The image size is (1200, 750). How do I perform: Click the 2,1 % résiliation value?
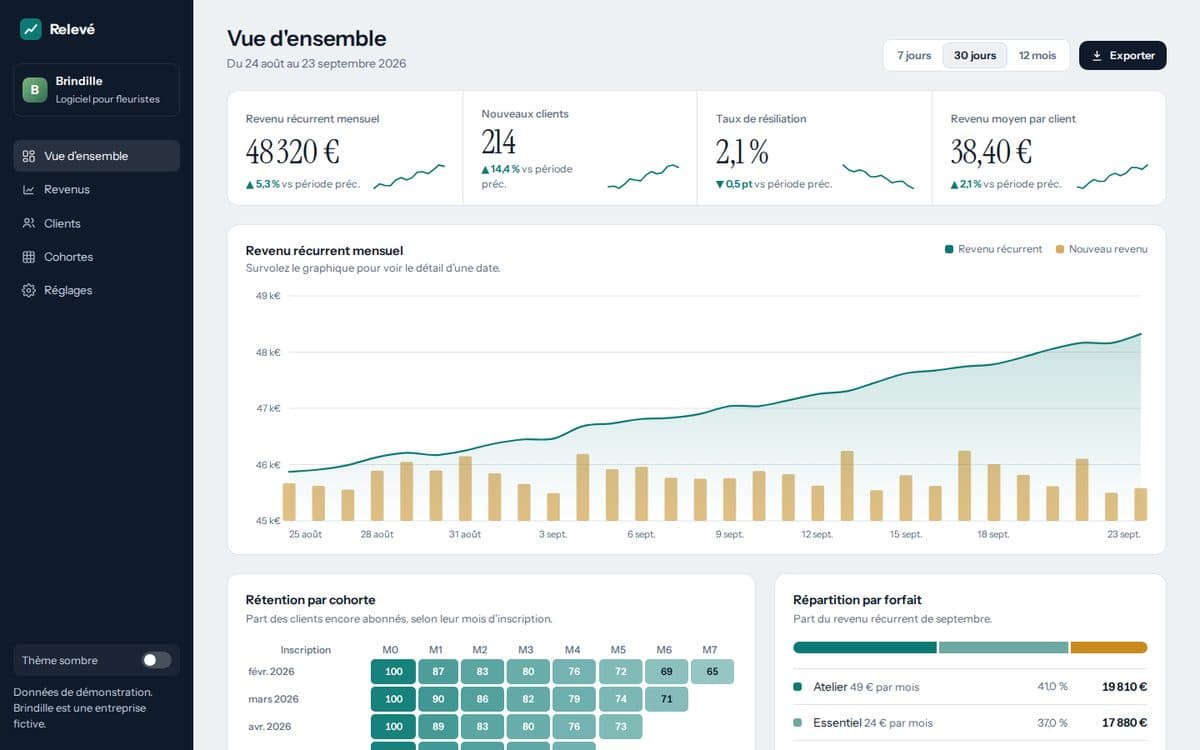pyautogui.click(x=742, y=152)
